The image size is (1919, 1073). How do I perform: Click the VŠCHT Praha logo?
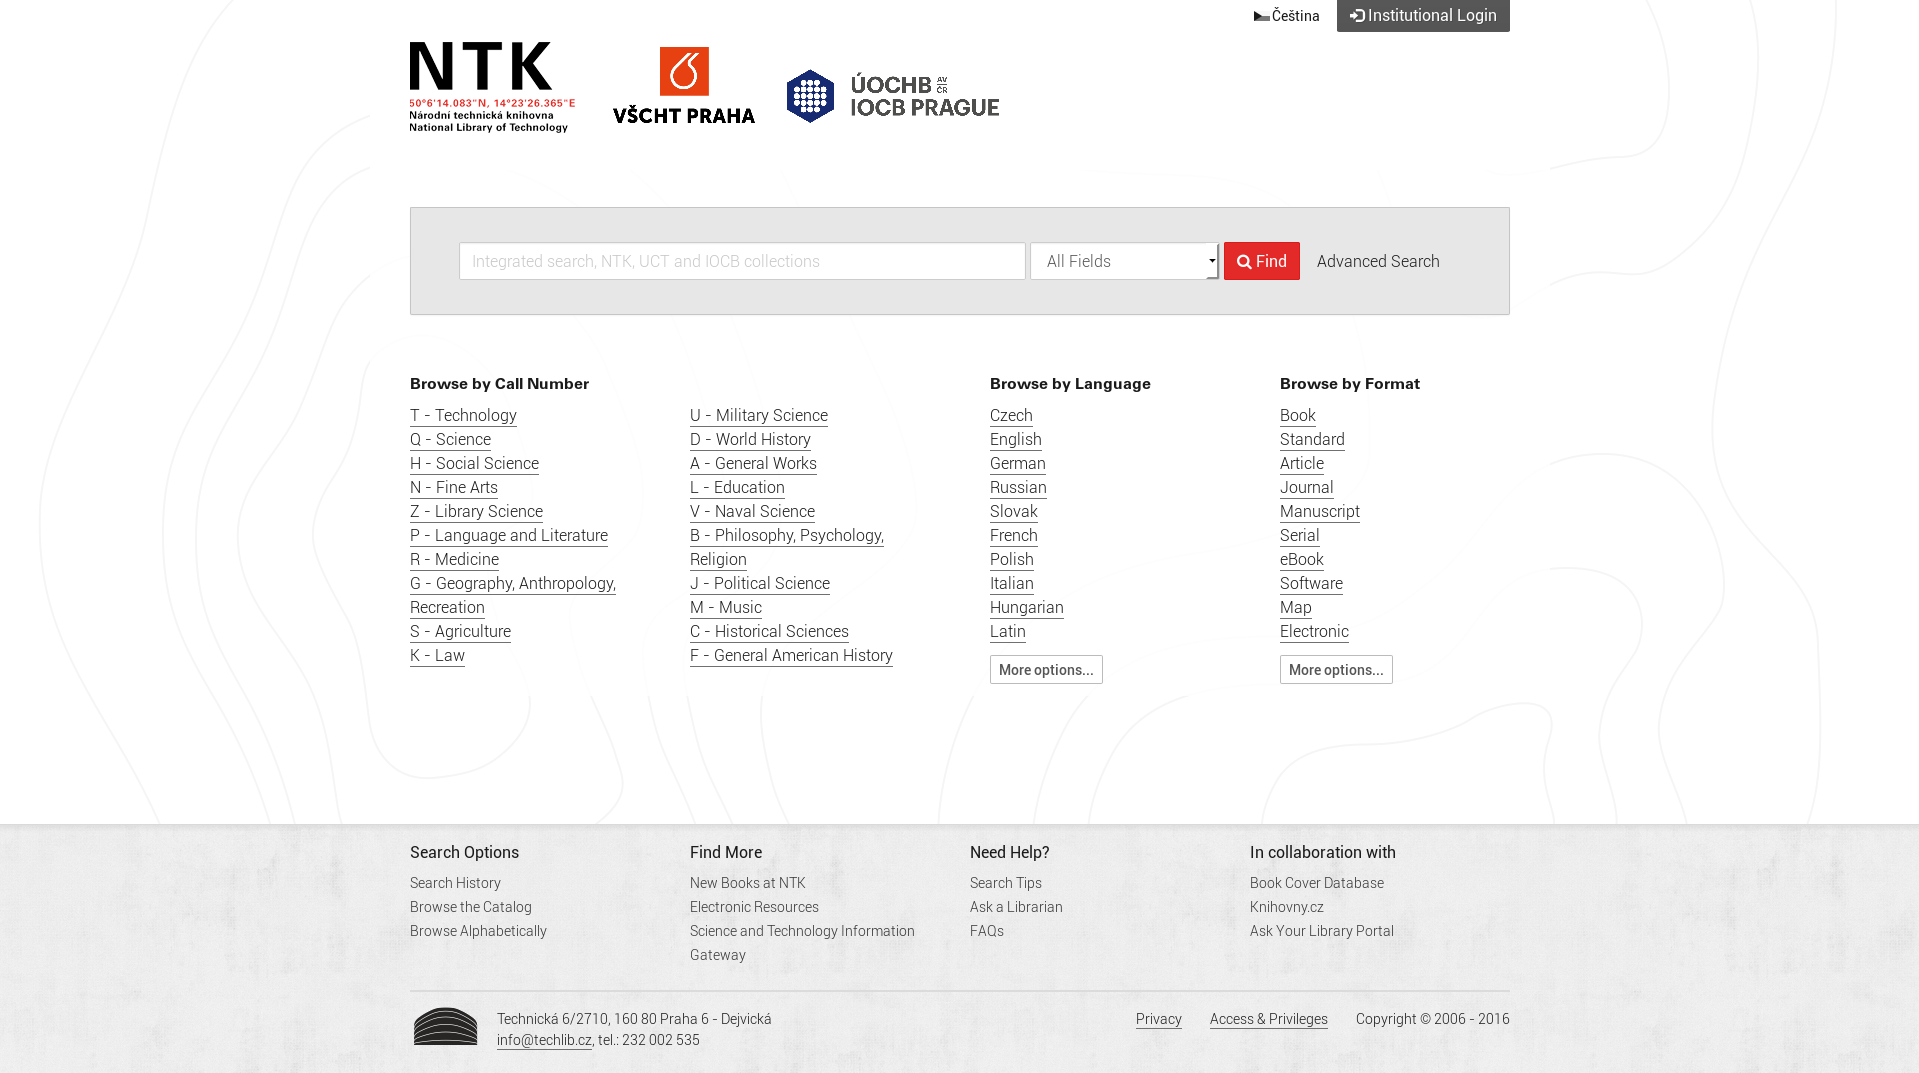684,86
